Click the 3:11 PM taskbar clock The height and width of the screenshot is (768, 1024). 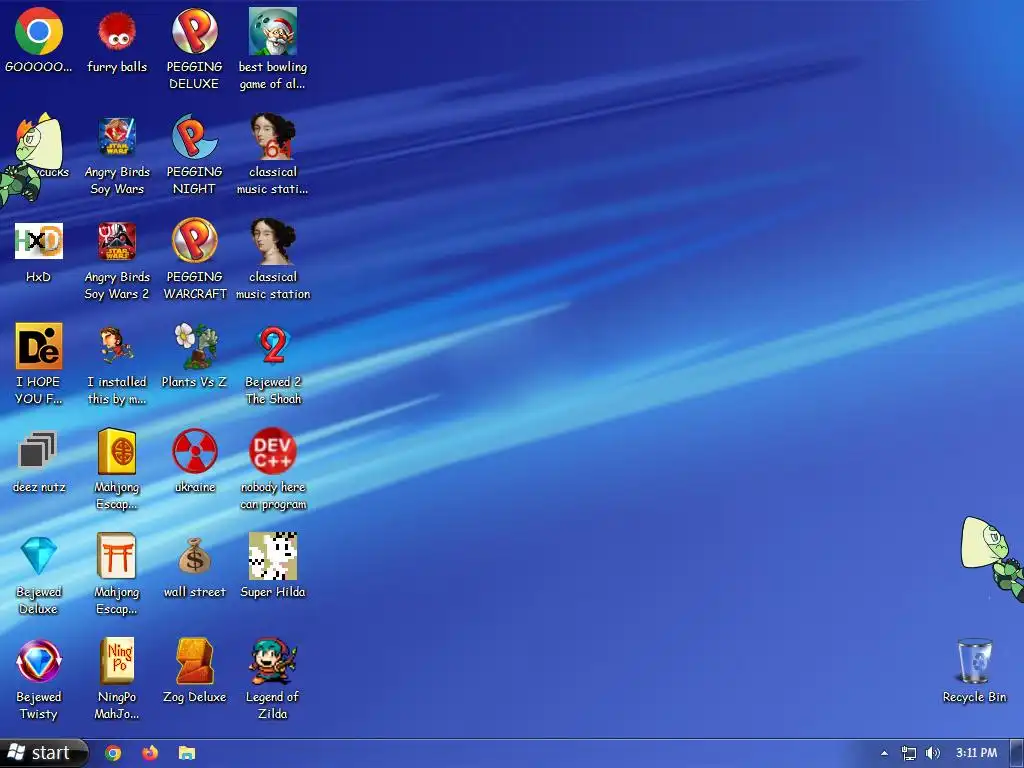976,753
